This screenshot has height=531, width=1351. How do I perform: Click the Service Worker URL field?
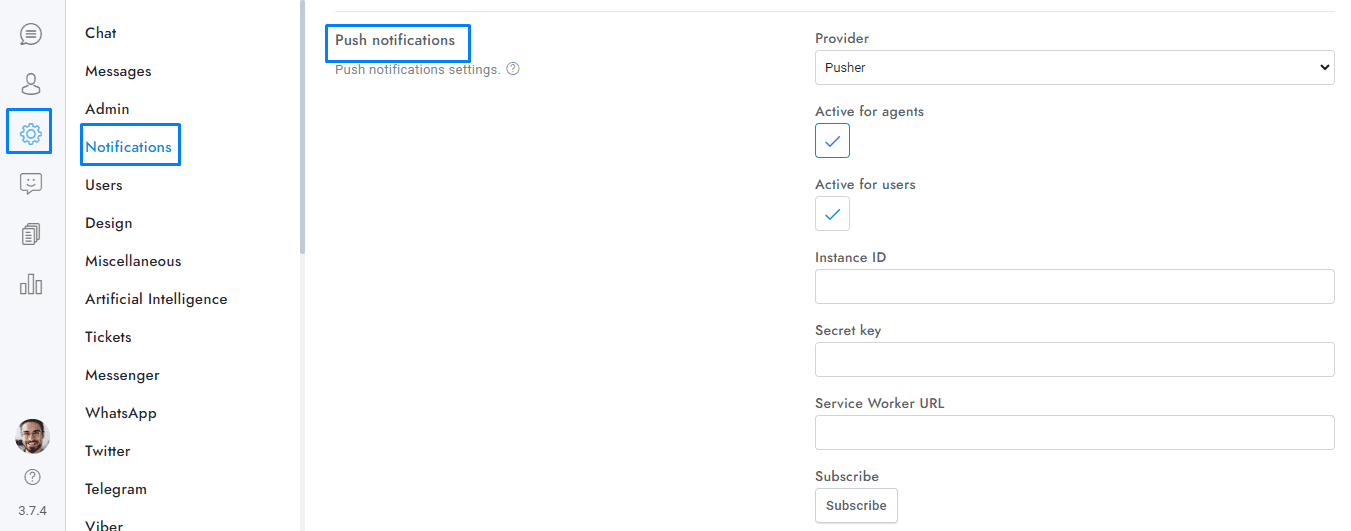(x=1074, y=432)
